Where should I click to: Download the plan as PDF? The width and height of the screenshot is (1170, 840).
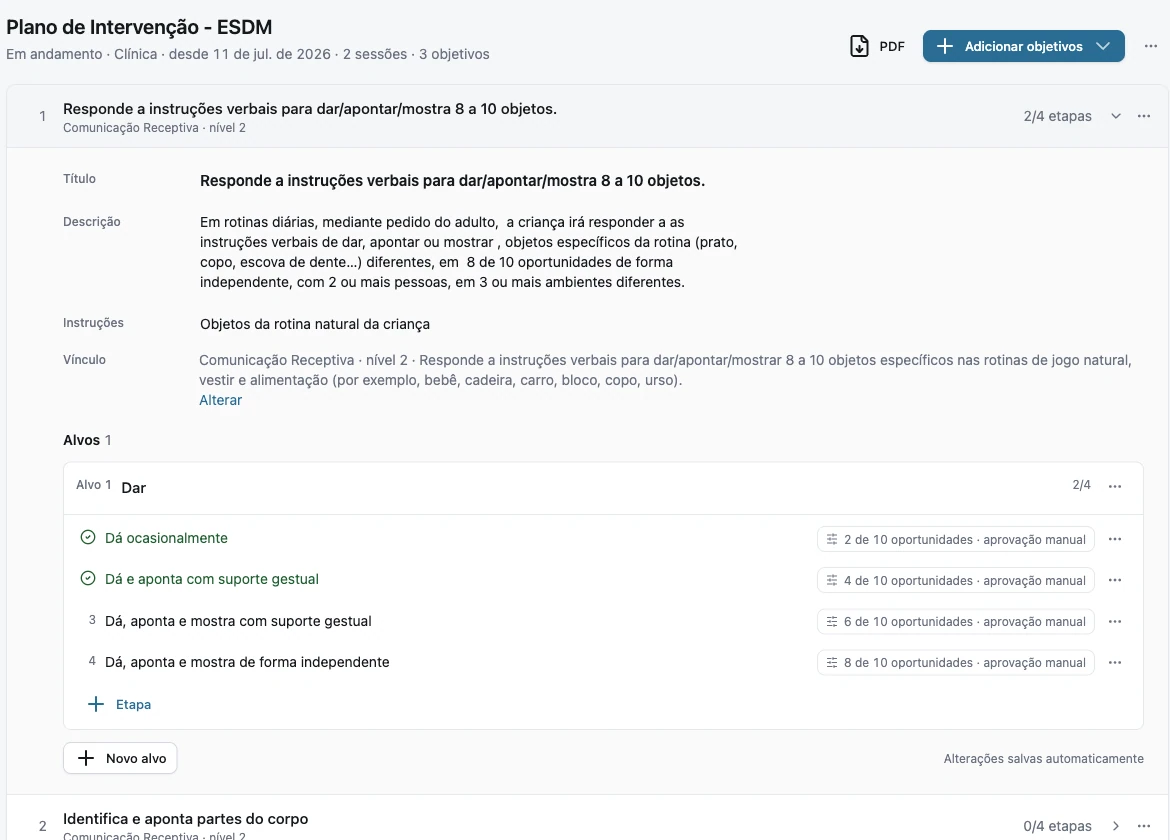tap(878, 46)
